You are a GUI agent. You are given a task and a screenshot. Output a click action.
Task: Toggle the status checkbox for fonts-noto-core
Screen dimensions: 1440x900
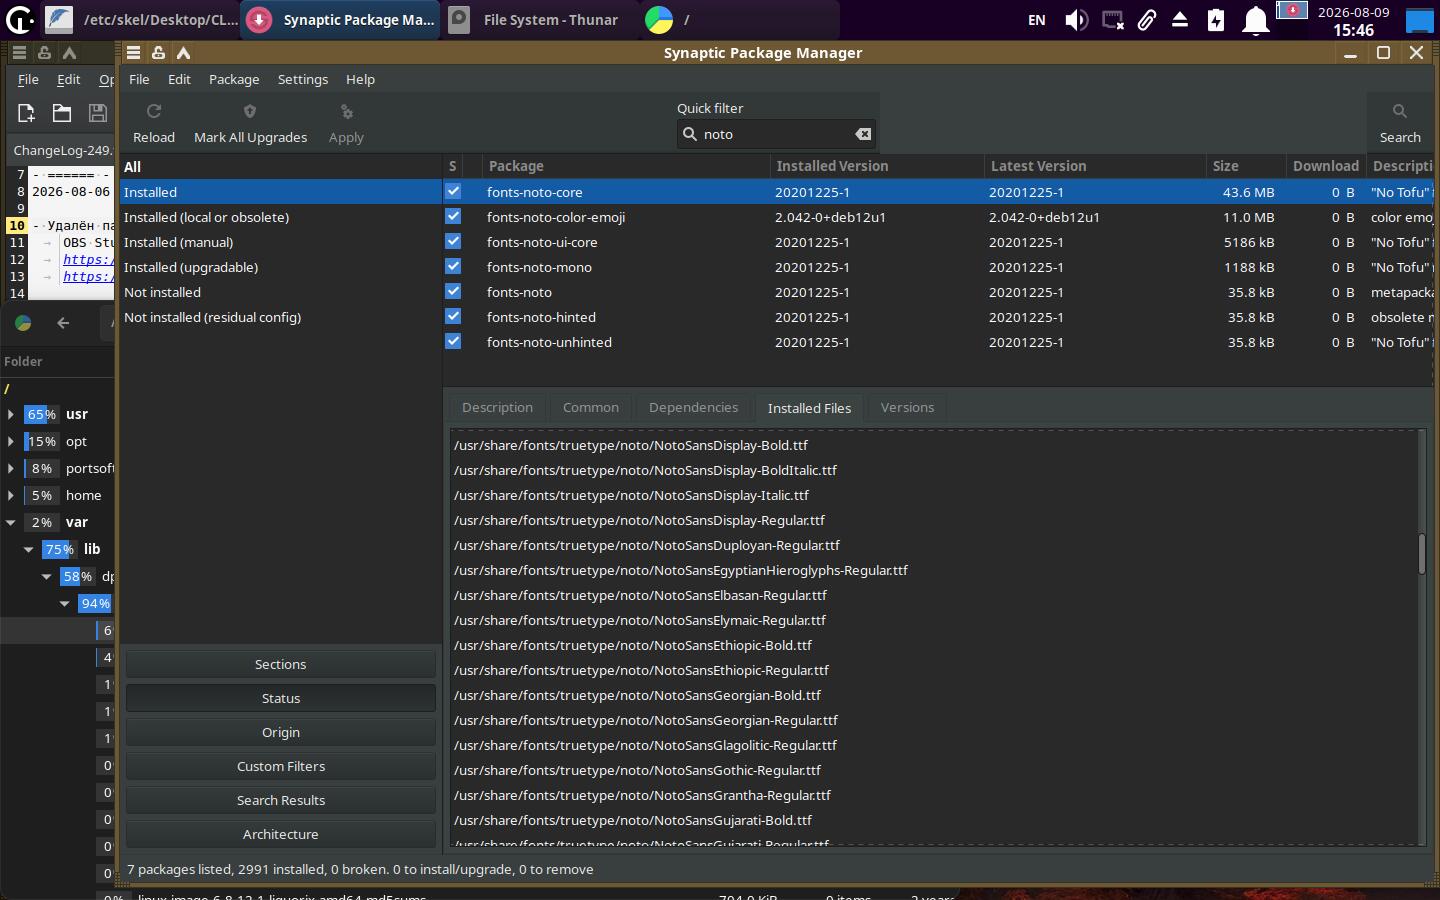point(453,191)
